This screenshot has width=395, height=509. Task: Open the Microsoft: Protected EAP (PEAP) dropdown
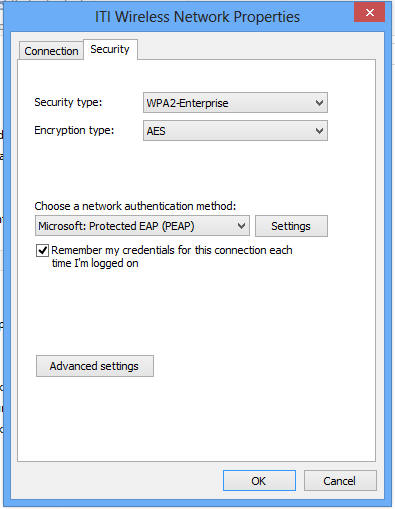(x=142, y=226)
